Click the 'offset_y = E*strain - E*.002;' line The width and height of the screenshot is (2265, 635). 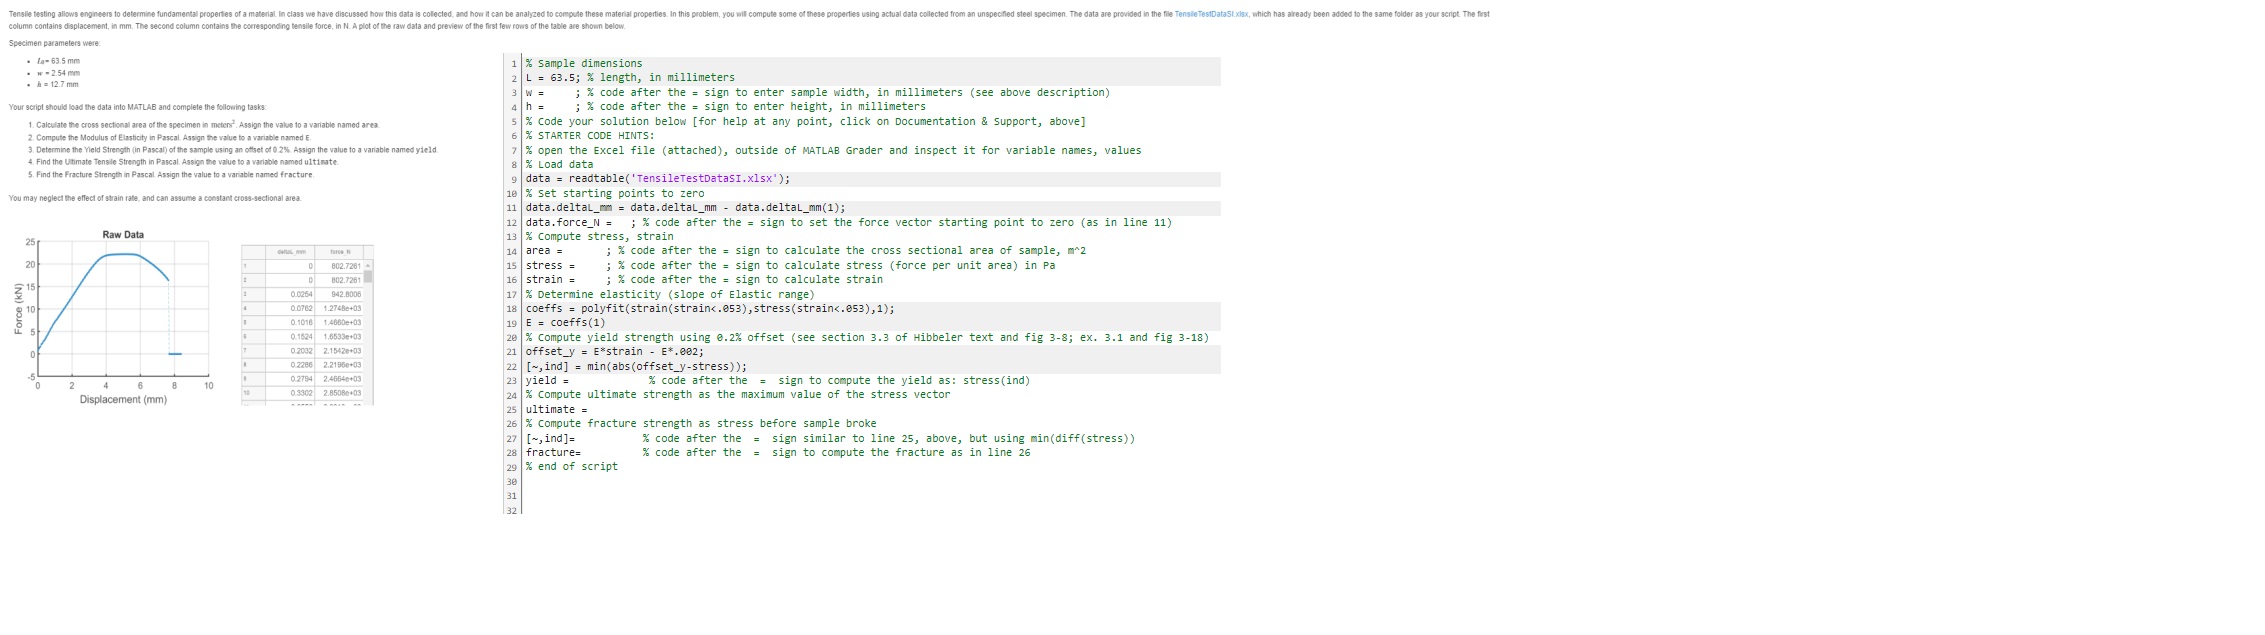pyautogui.click(x=615, y=352)
